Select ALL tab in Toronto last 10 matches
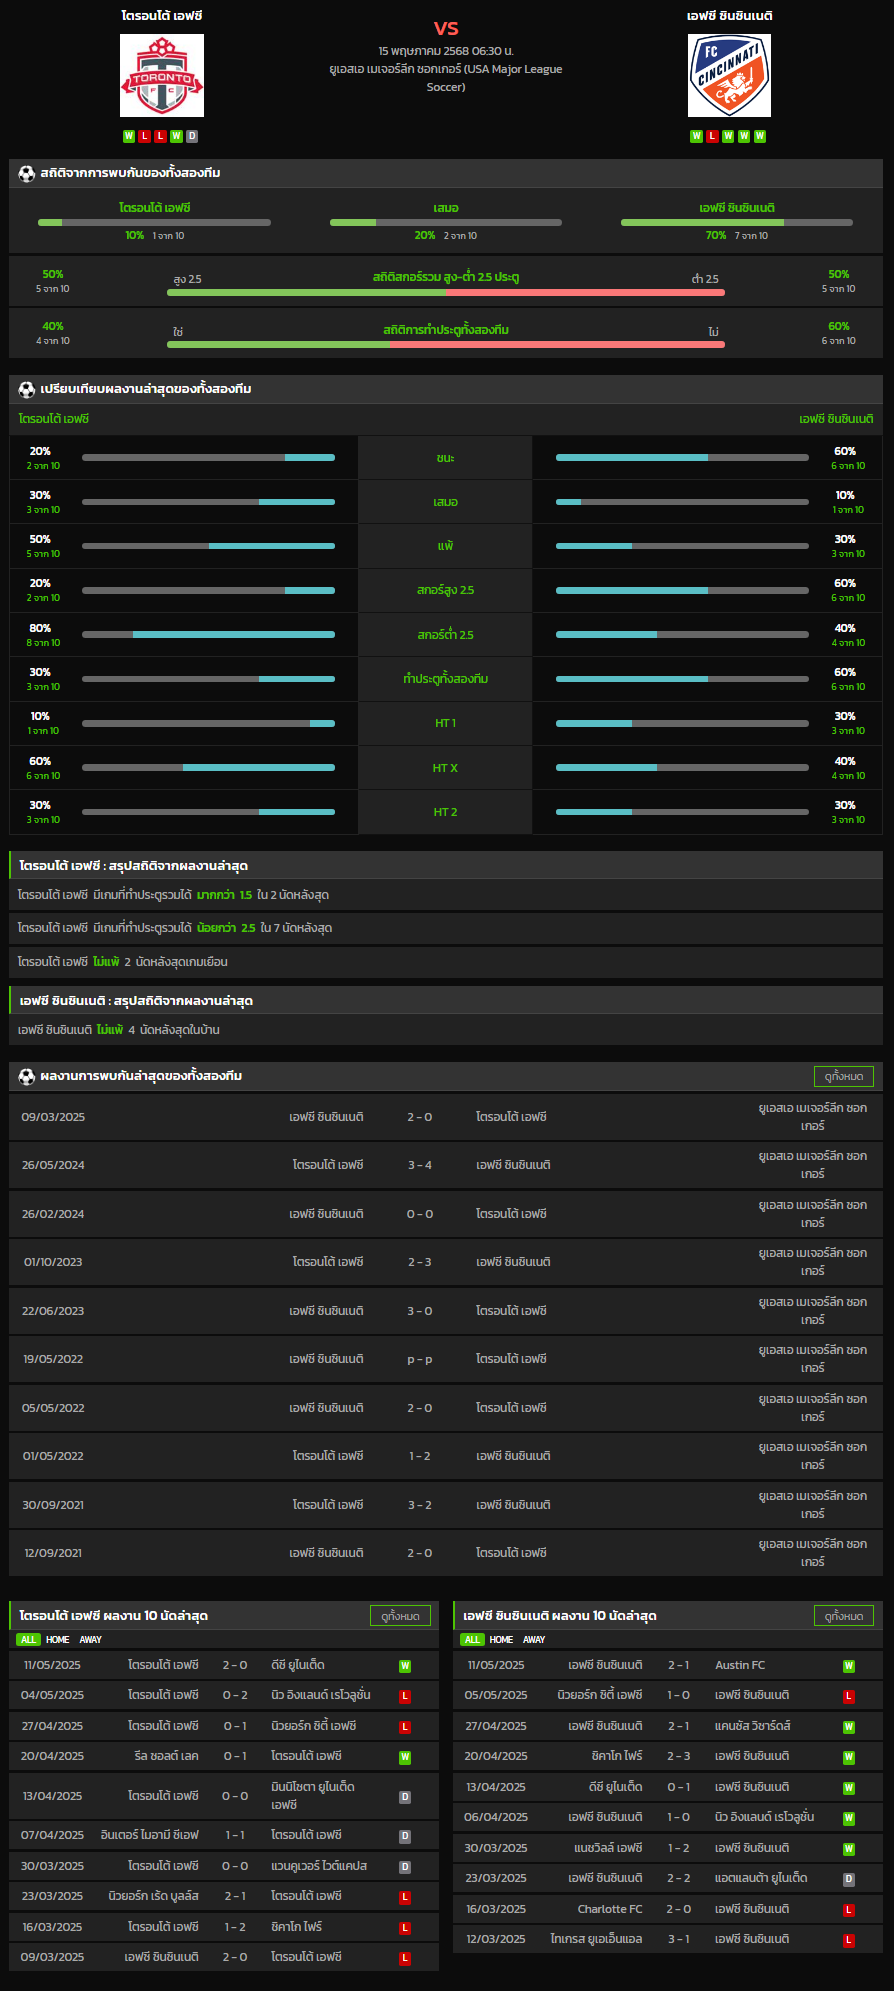894x1991 pixels. pyautogui.click(x=28, y=1639)
